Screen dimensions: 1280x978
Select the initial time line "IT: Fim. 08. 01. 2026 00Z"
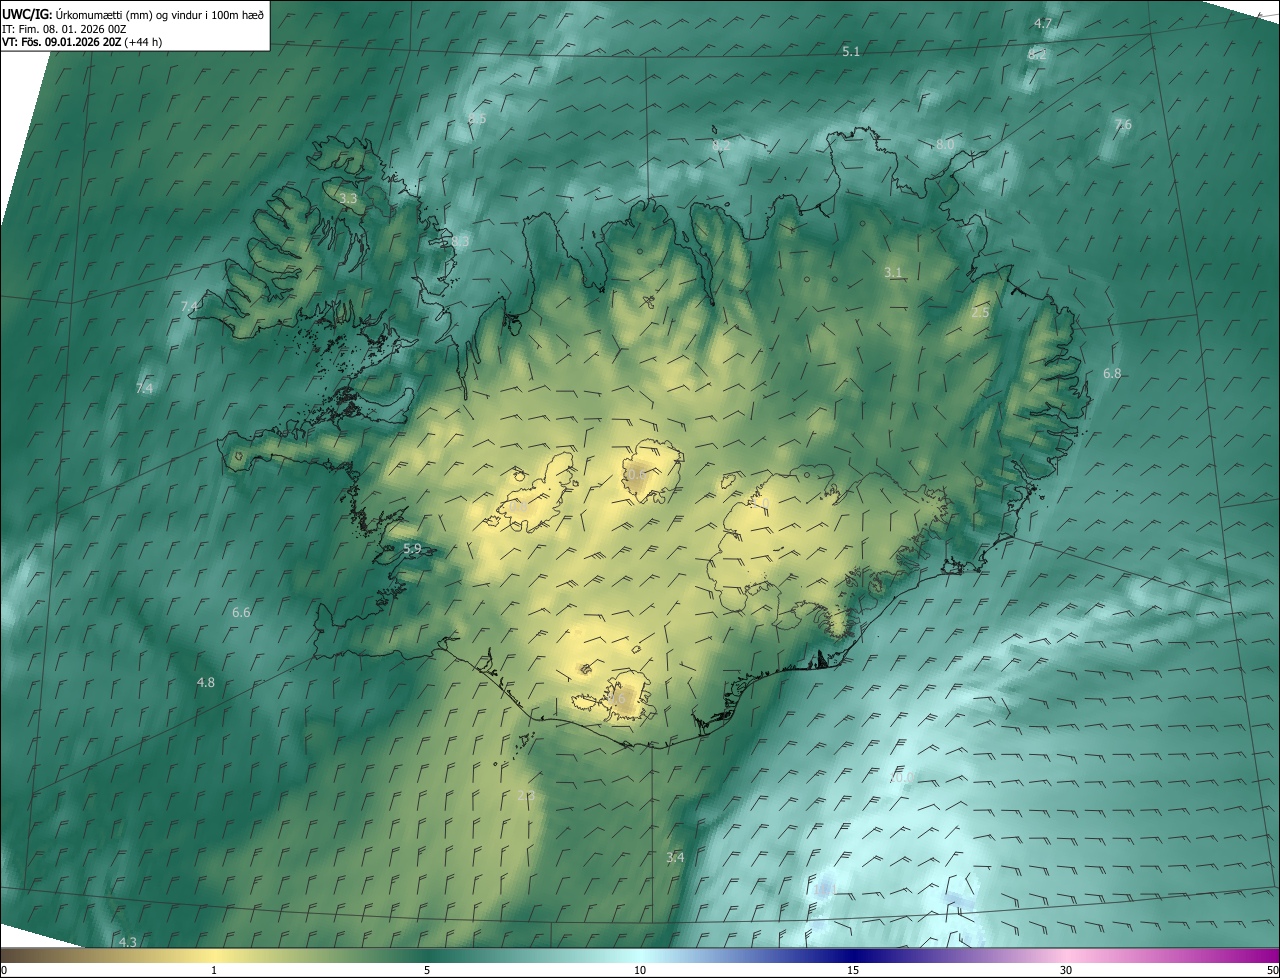(x=64, y=29)
